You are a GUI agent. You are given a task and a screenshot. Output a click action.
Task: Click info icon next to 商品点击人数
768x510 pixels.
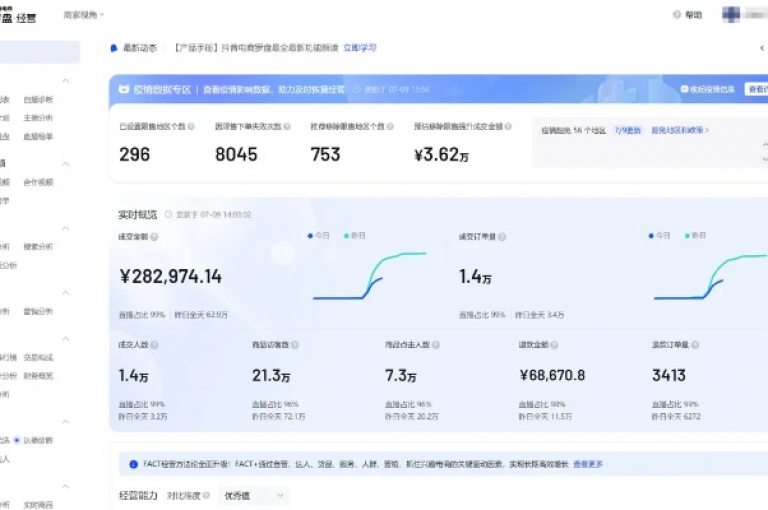point(436,345)
